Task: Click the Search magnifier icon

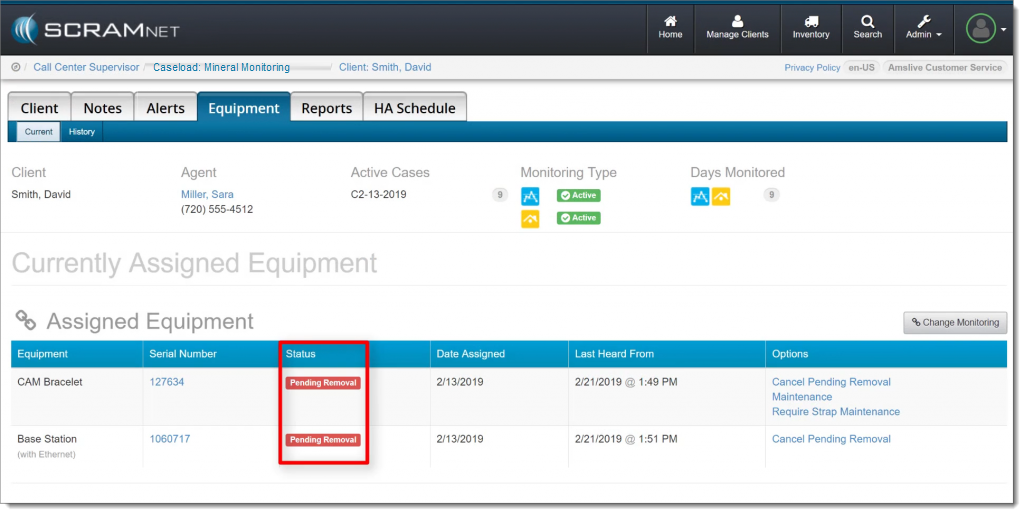Action: 867,21
